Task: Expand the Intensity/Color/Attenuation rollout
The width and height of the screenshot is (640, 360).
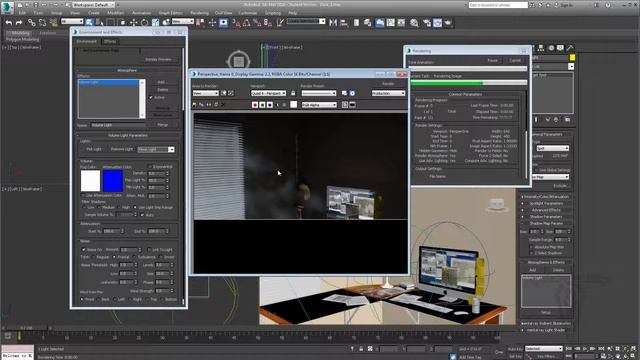Action: [x=546, y=197]
